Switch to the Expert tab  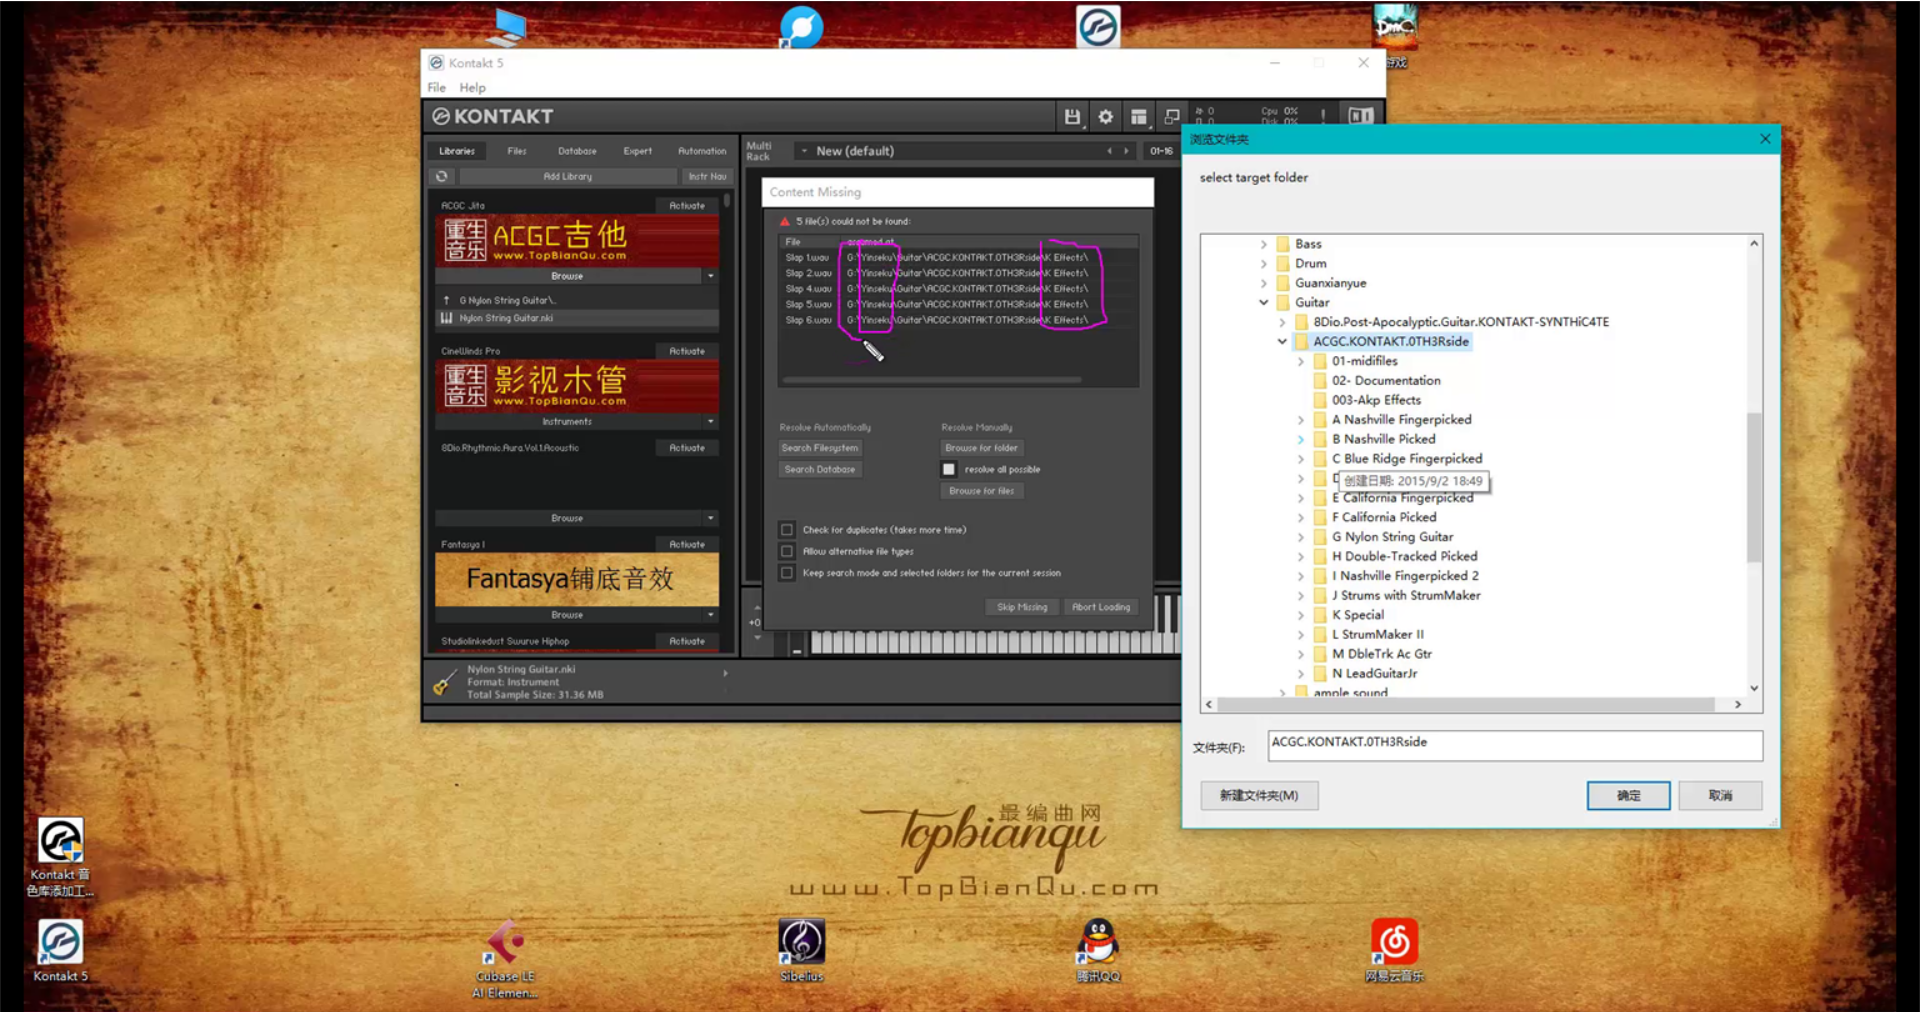638,151
